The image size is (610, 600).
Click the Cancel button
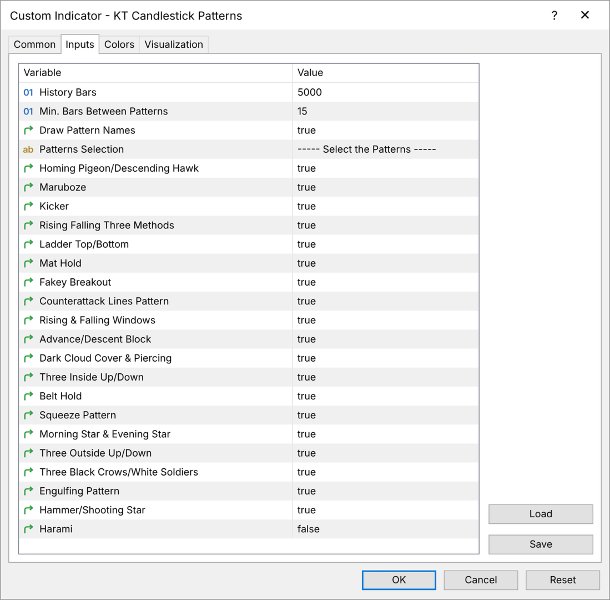pos(480,580)
